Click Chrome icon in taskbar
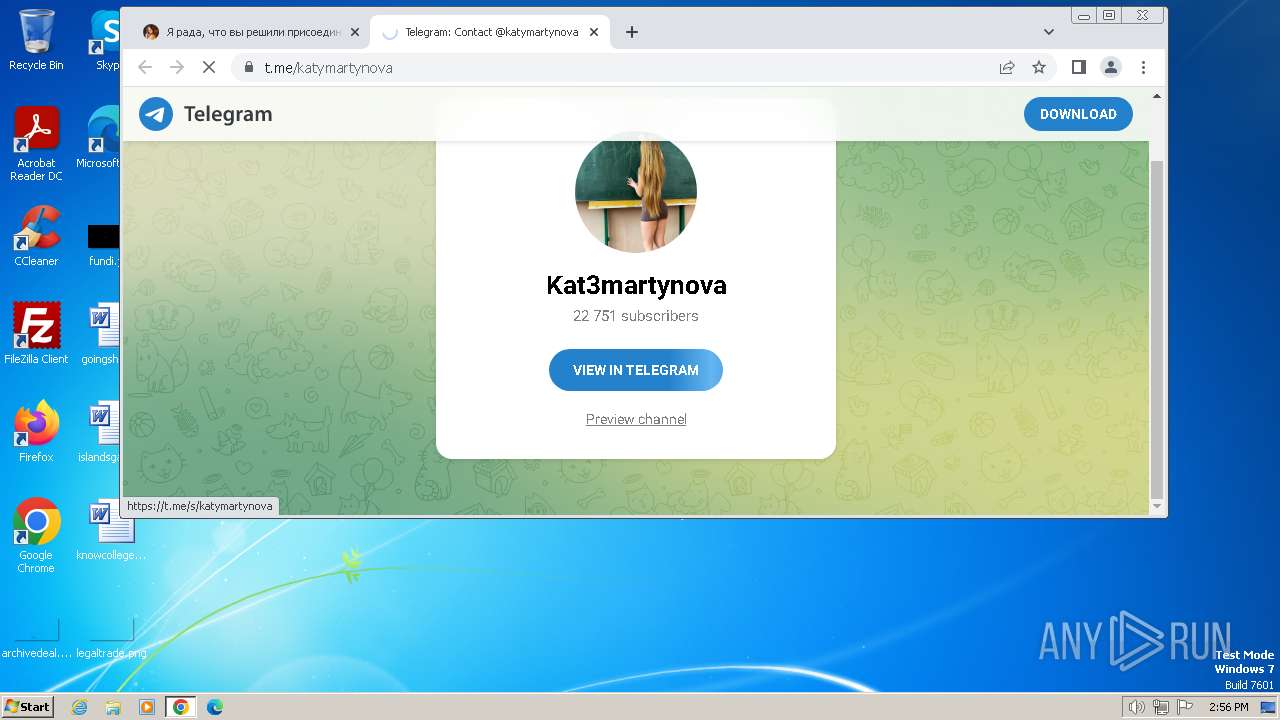The image size is (1280, 720). [x=181, y=707]
